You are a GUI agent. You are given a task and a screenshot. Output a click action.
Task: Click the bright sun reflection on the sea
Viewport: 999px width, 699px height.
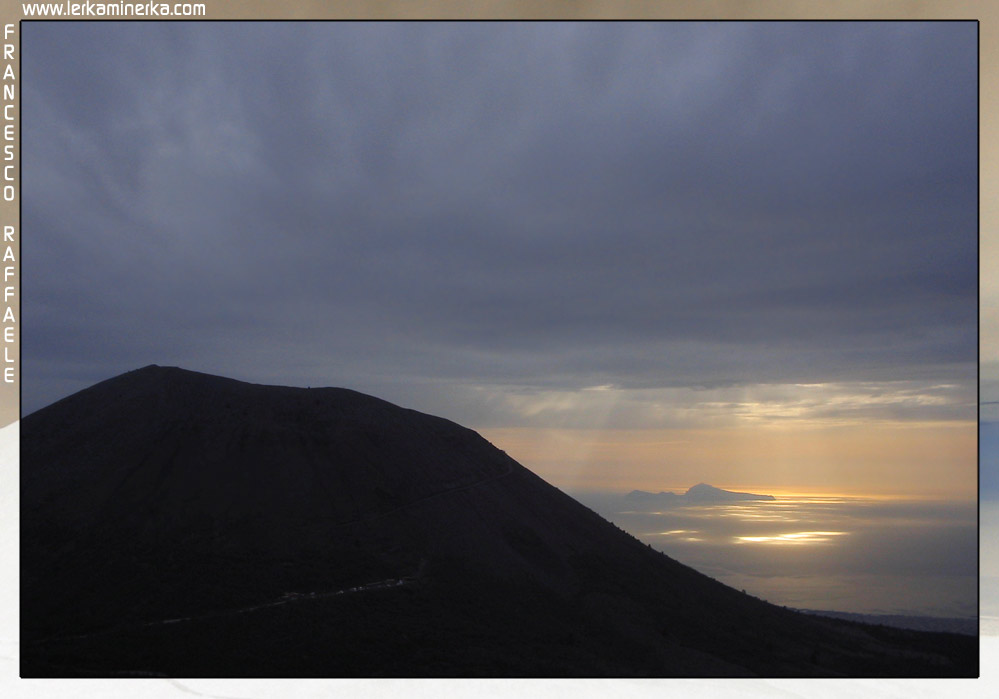point(790,538)
